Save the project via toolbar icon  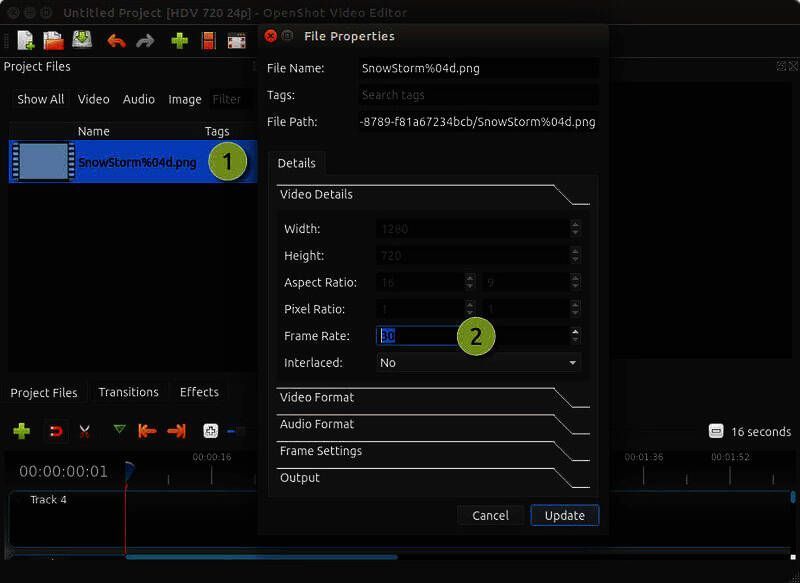pyautogui.click(x=82, y=41)
